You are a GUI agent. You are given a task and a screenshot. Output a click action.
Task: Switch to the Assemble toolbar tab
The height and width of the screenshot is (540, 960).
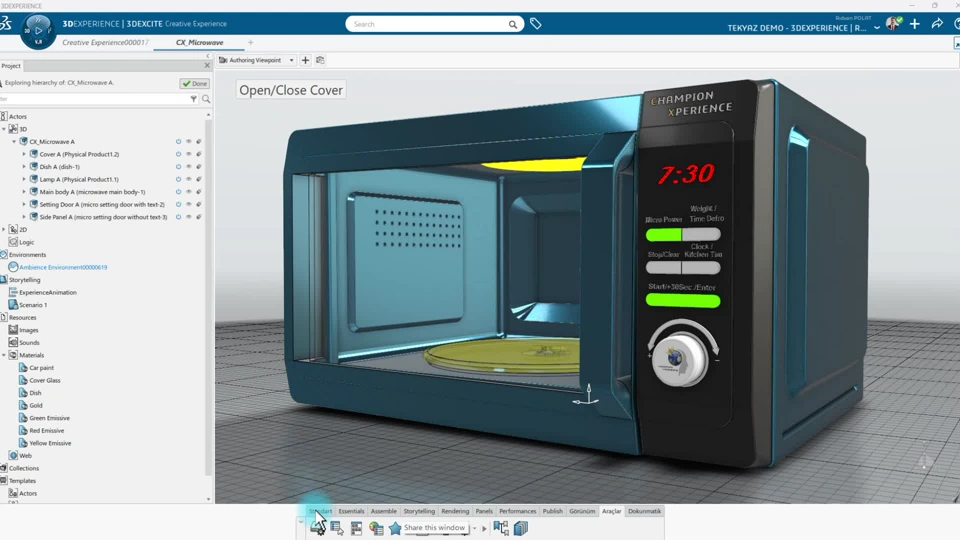coord(384,511)
